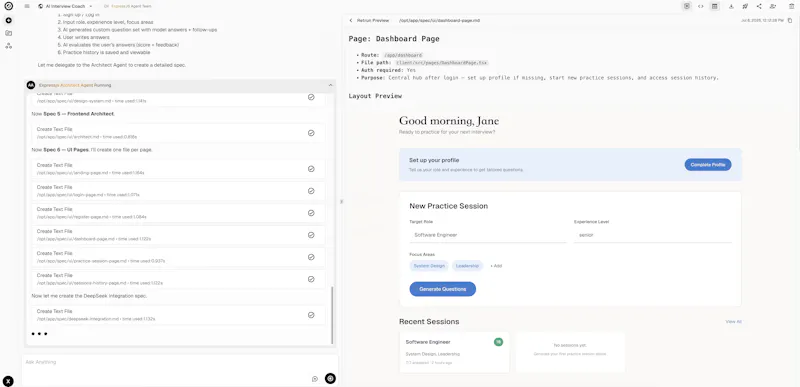Image resolution: width=800 pixels, height=387 pixels.
Task: Click the round black send button
Action: 330,378
